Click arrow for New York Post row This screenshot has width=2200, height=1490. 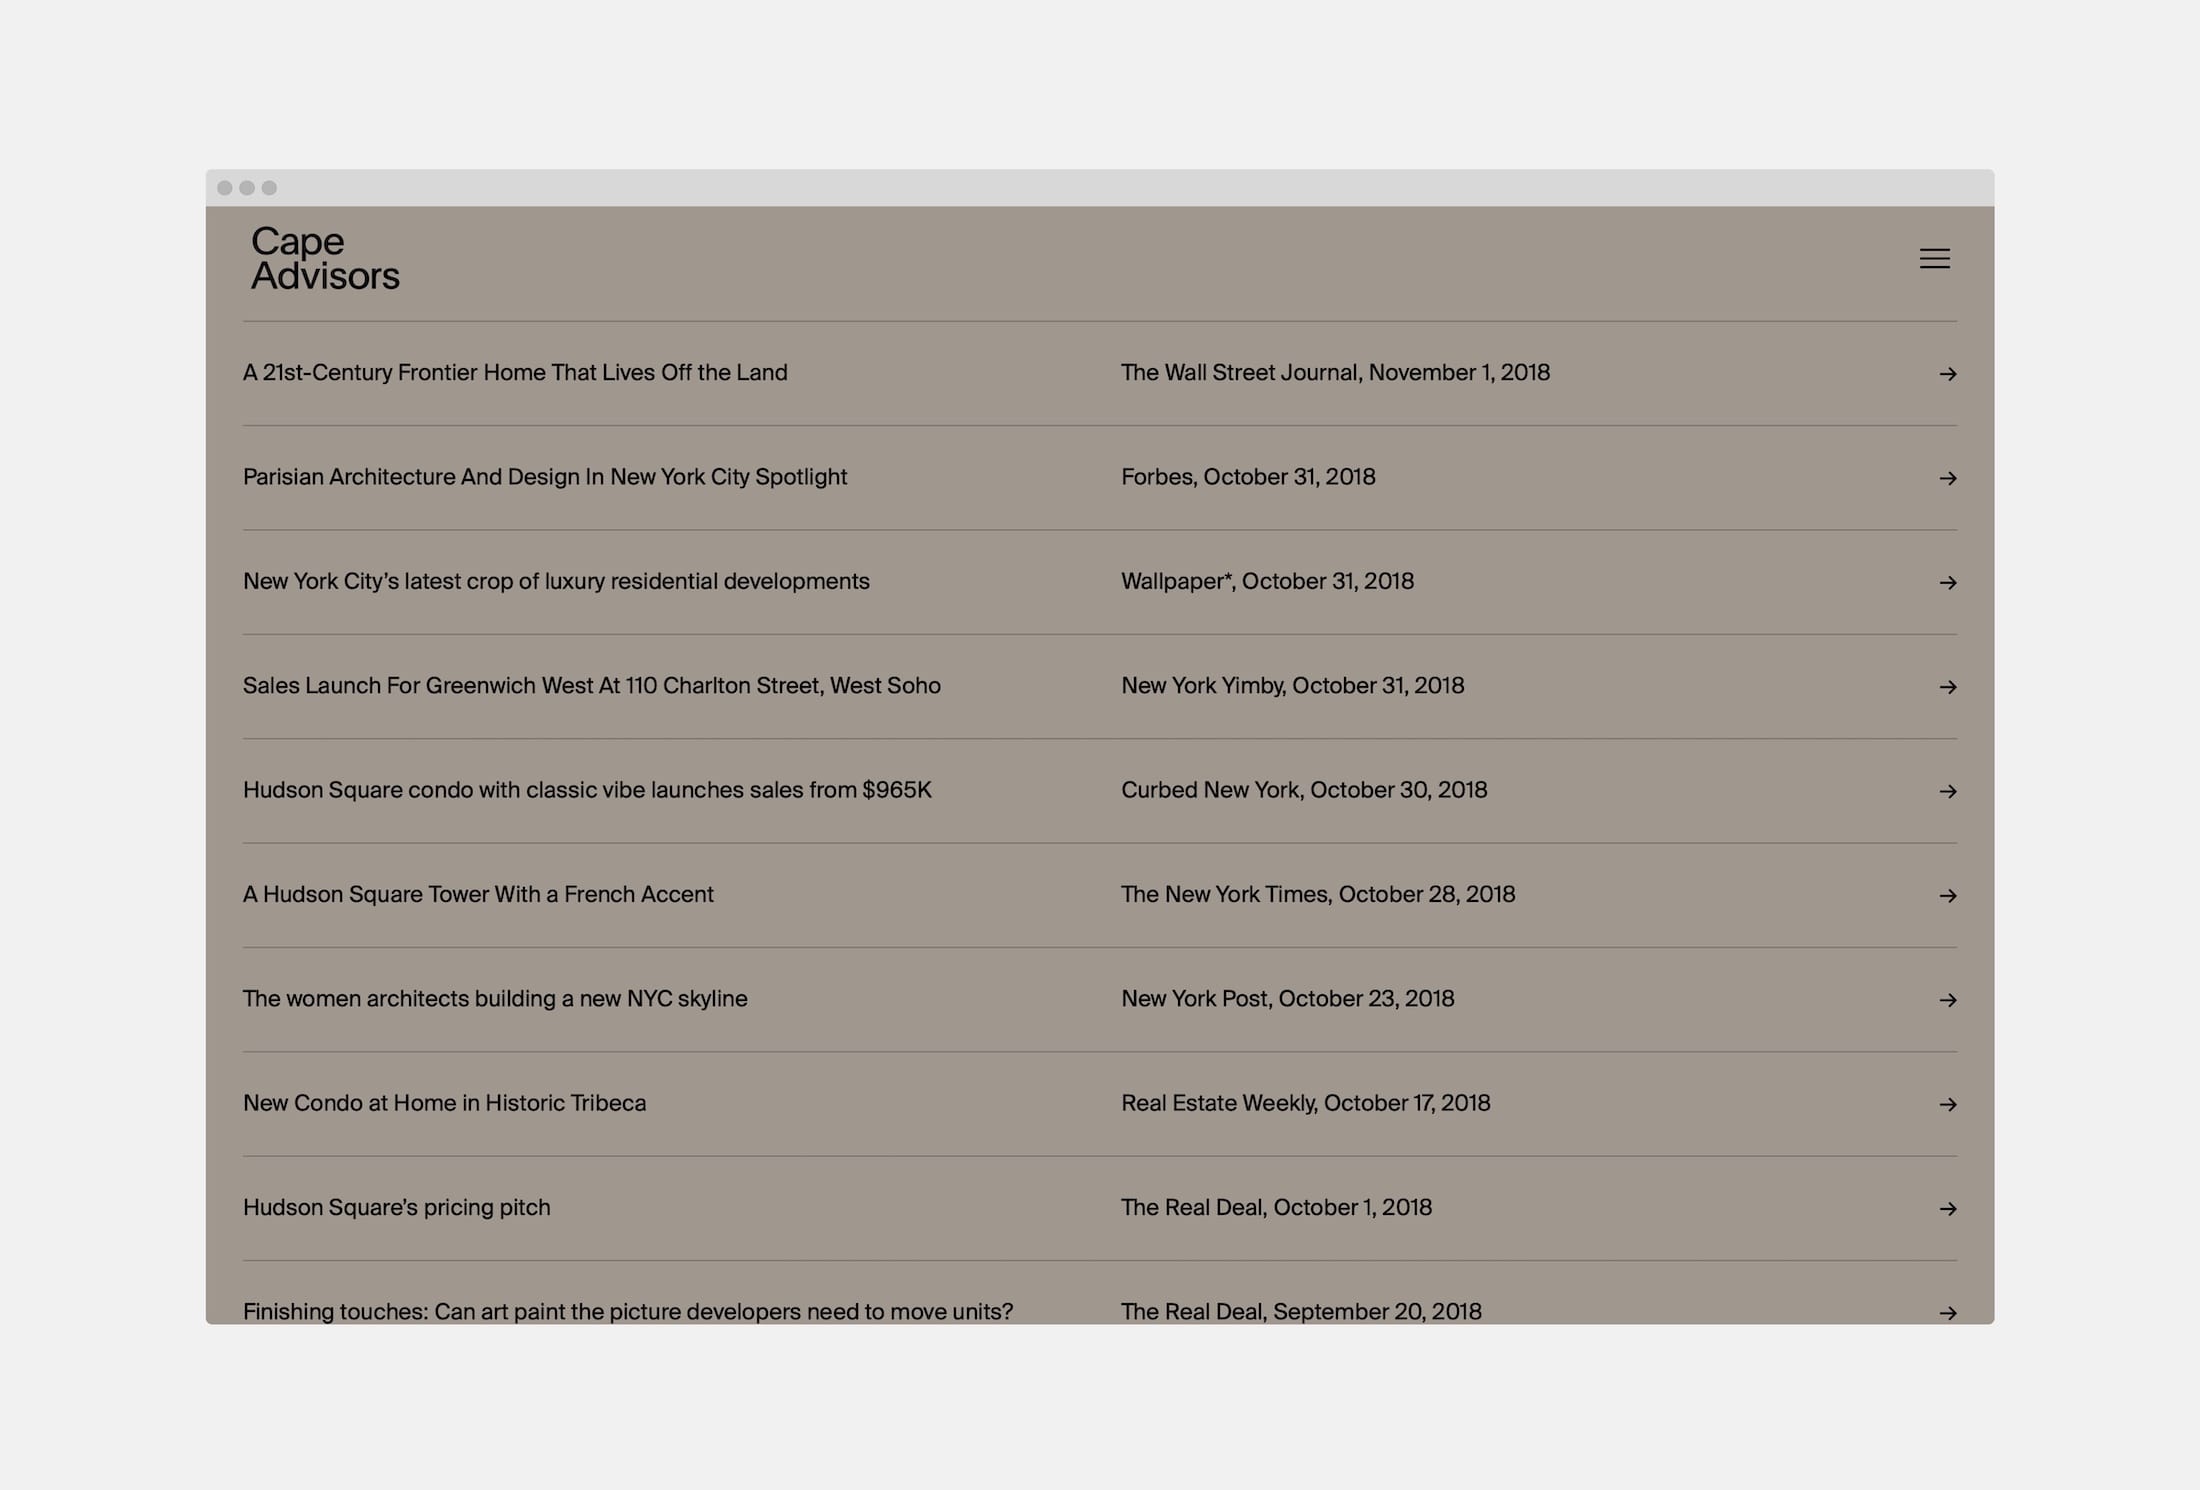point(1947,1000)
